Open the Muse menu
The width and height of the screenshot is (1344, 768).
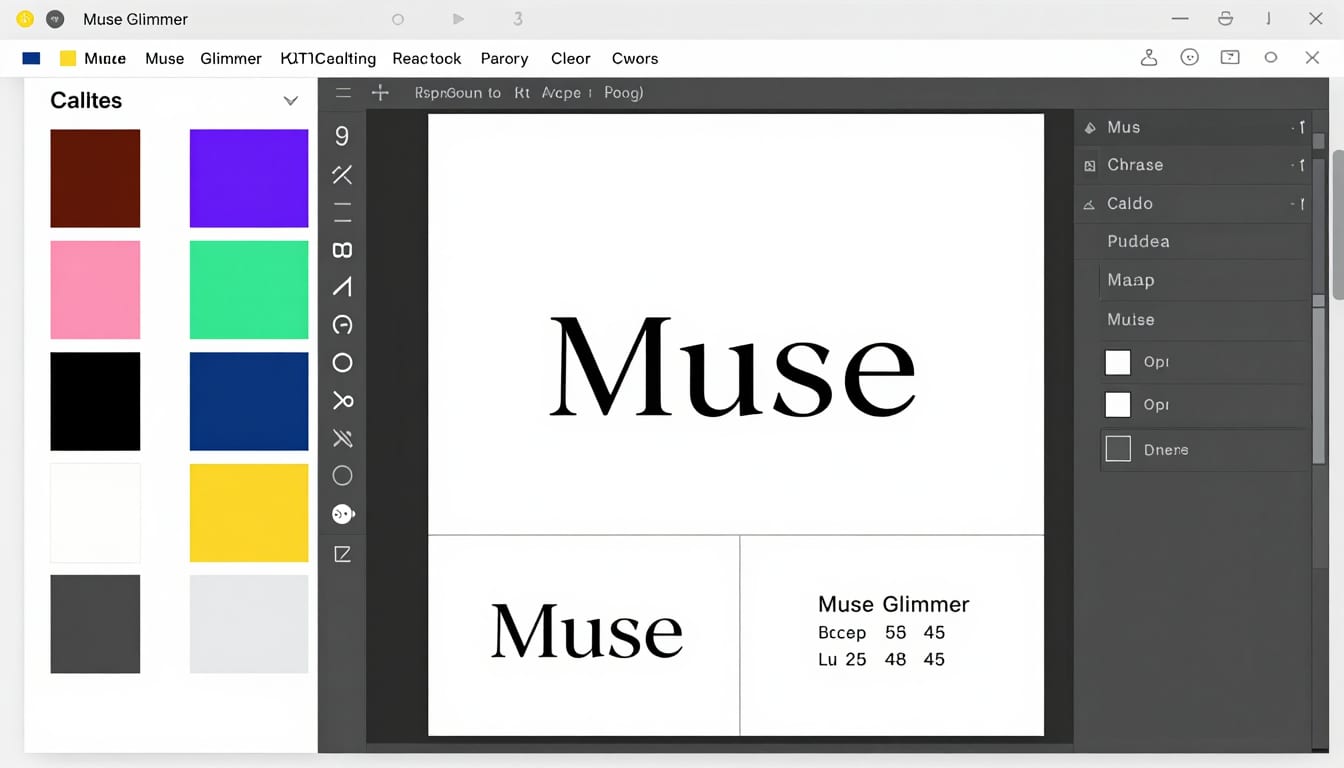(x=164, y=59)
